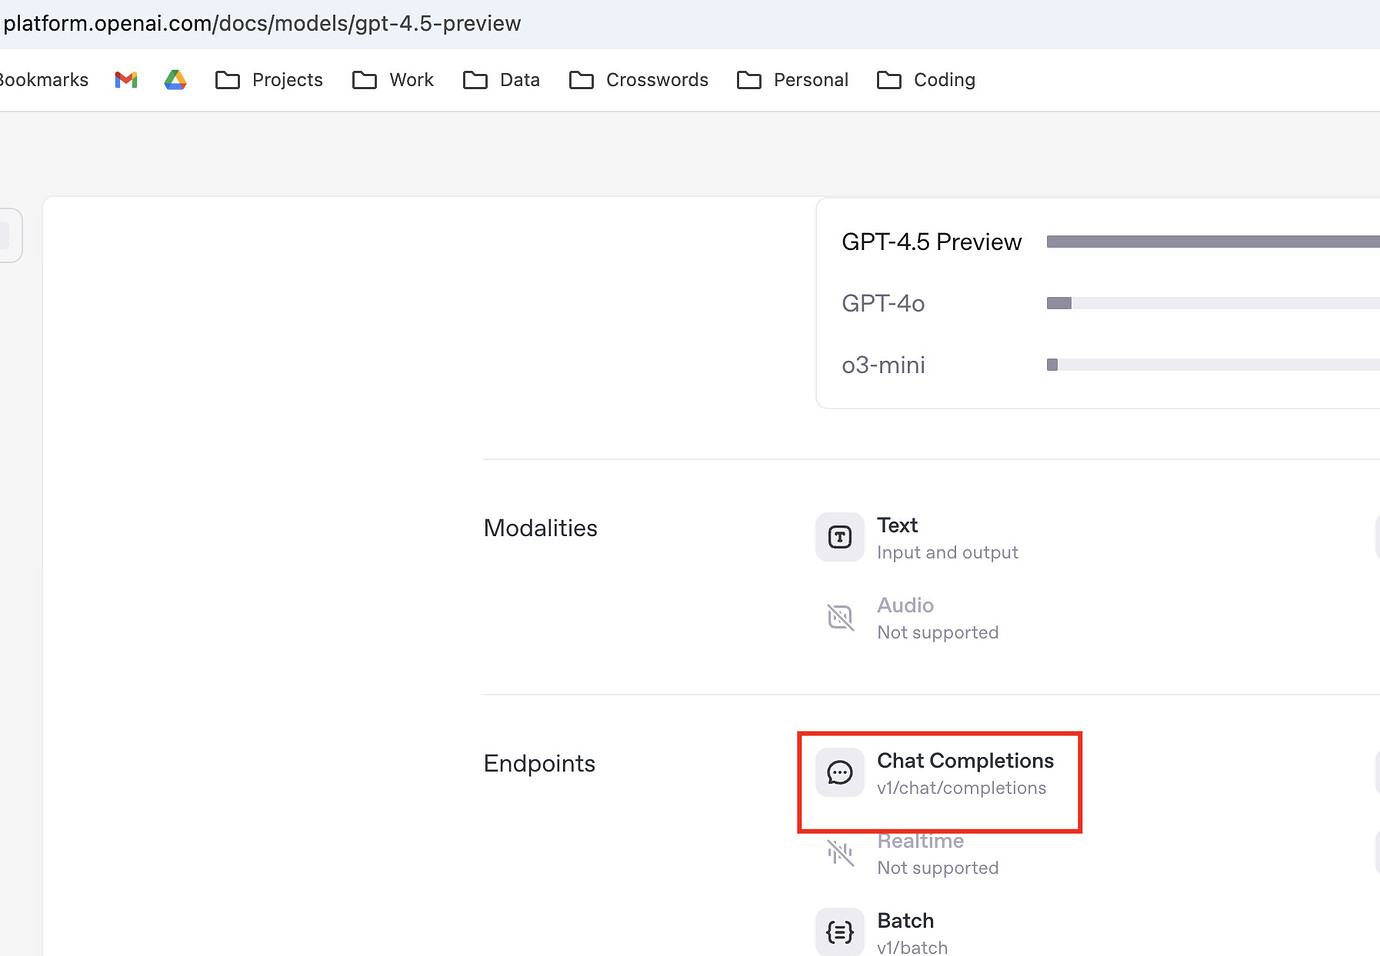Viewport: 1380px width, 956px height.
Task: Open the Bookmarks menu
Action: pyautogui.click(x=44, y=79)
